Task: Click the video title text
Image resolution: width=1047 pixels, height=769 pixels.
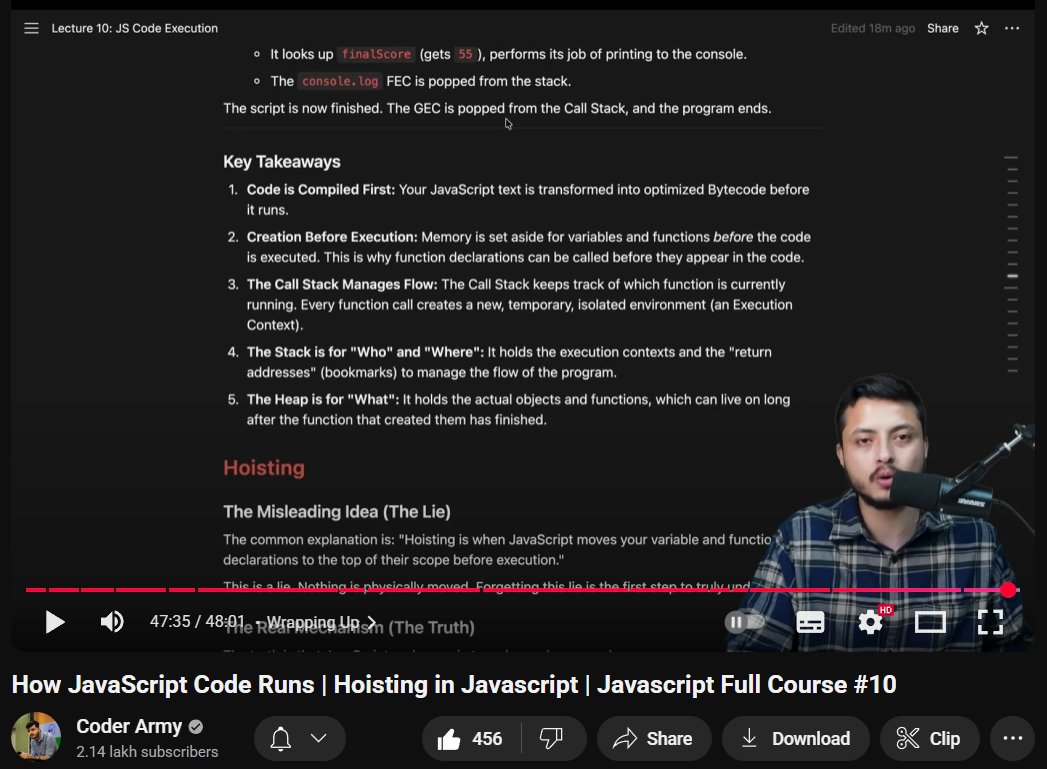Action: tap(454, 684)
